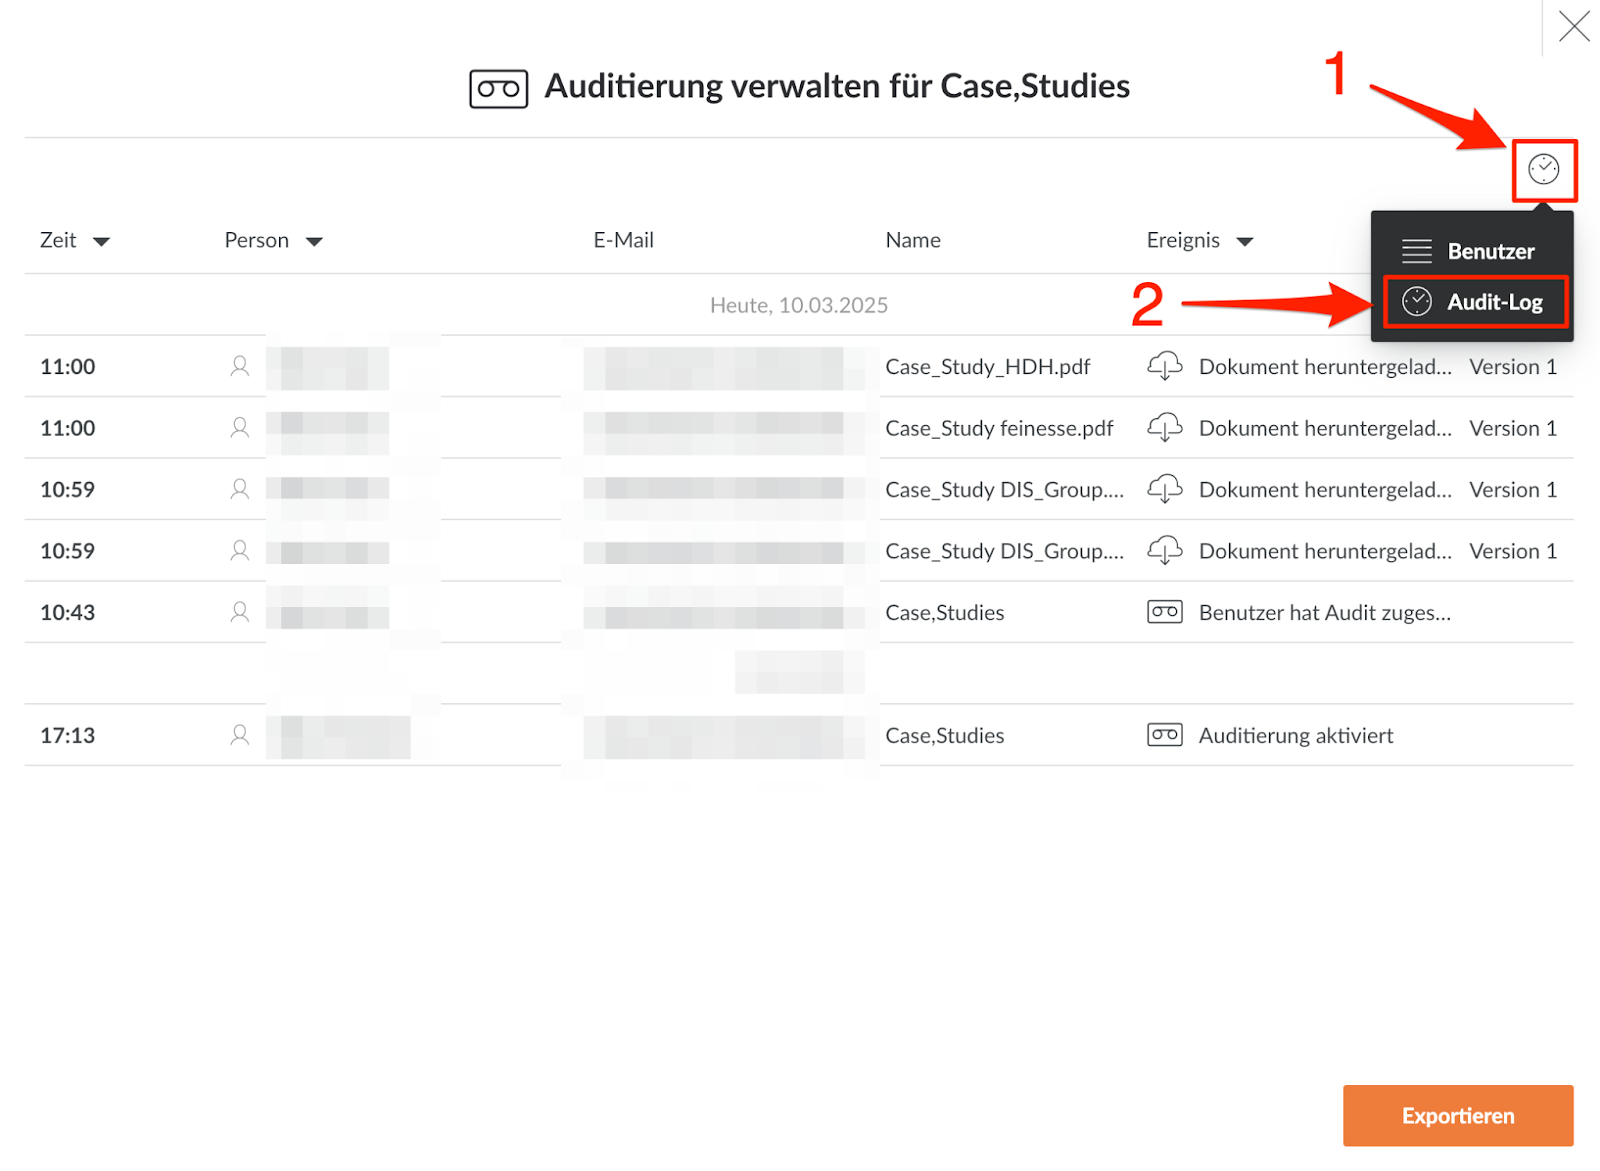Click tape icon next to Benutzer hat Audit zuges
The image size is (1600, 1171).
(1164, 612)
